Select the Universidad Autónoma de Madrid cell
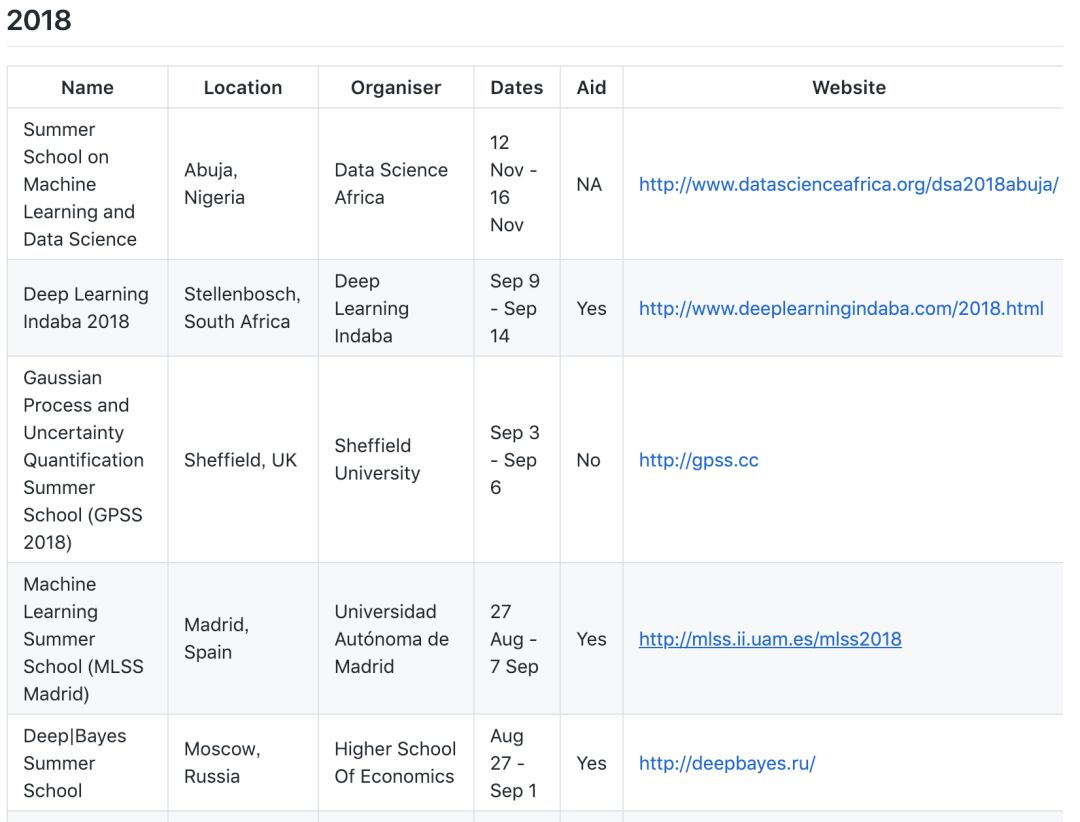The width and height of the screenshot is (1080, 822). tap(391, 639)
